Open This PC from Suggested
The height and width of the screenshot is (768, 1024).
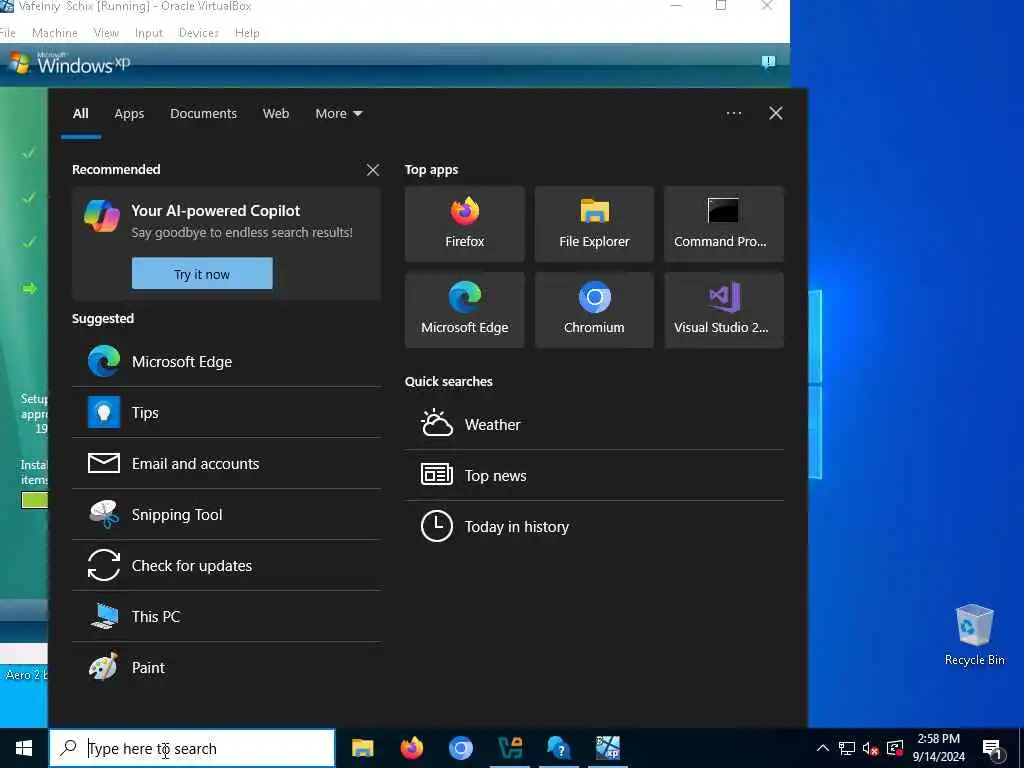pyautogui.click(x=226, y=616)
